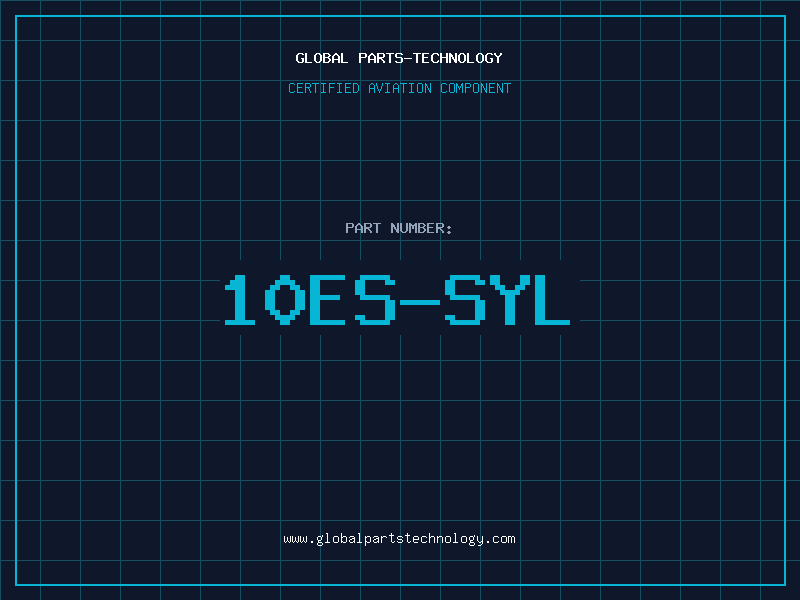Click the word PART in the label

pyautogui.click(x=363, y=228)
